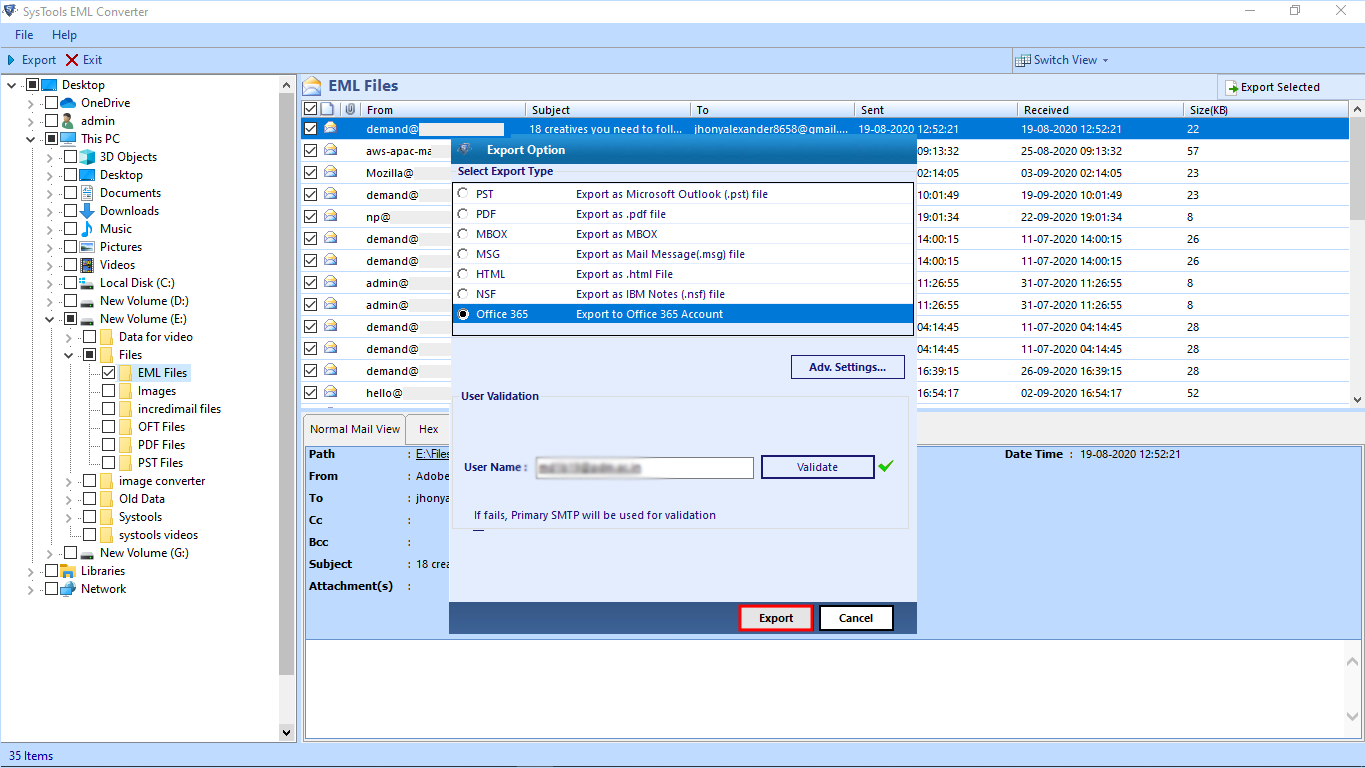The height and width of the screenshot is (768, 1366).
Task: Click the Downloads arrow icon
Action: pyautogui.click(x=87, y=211)
